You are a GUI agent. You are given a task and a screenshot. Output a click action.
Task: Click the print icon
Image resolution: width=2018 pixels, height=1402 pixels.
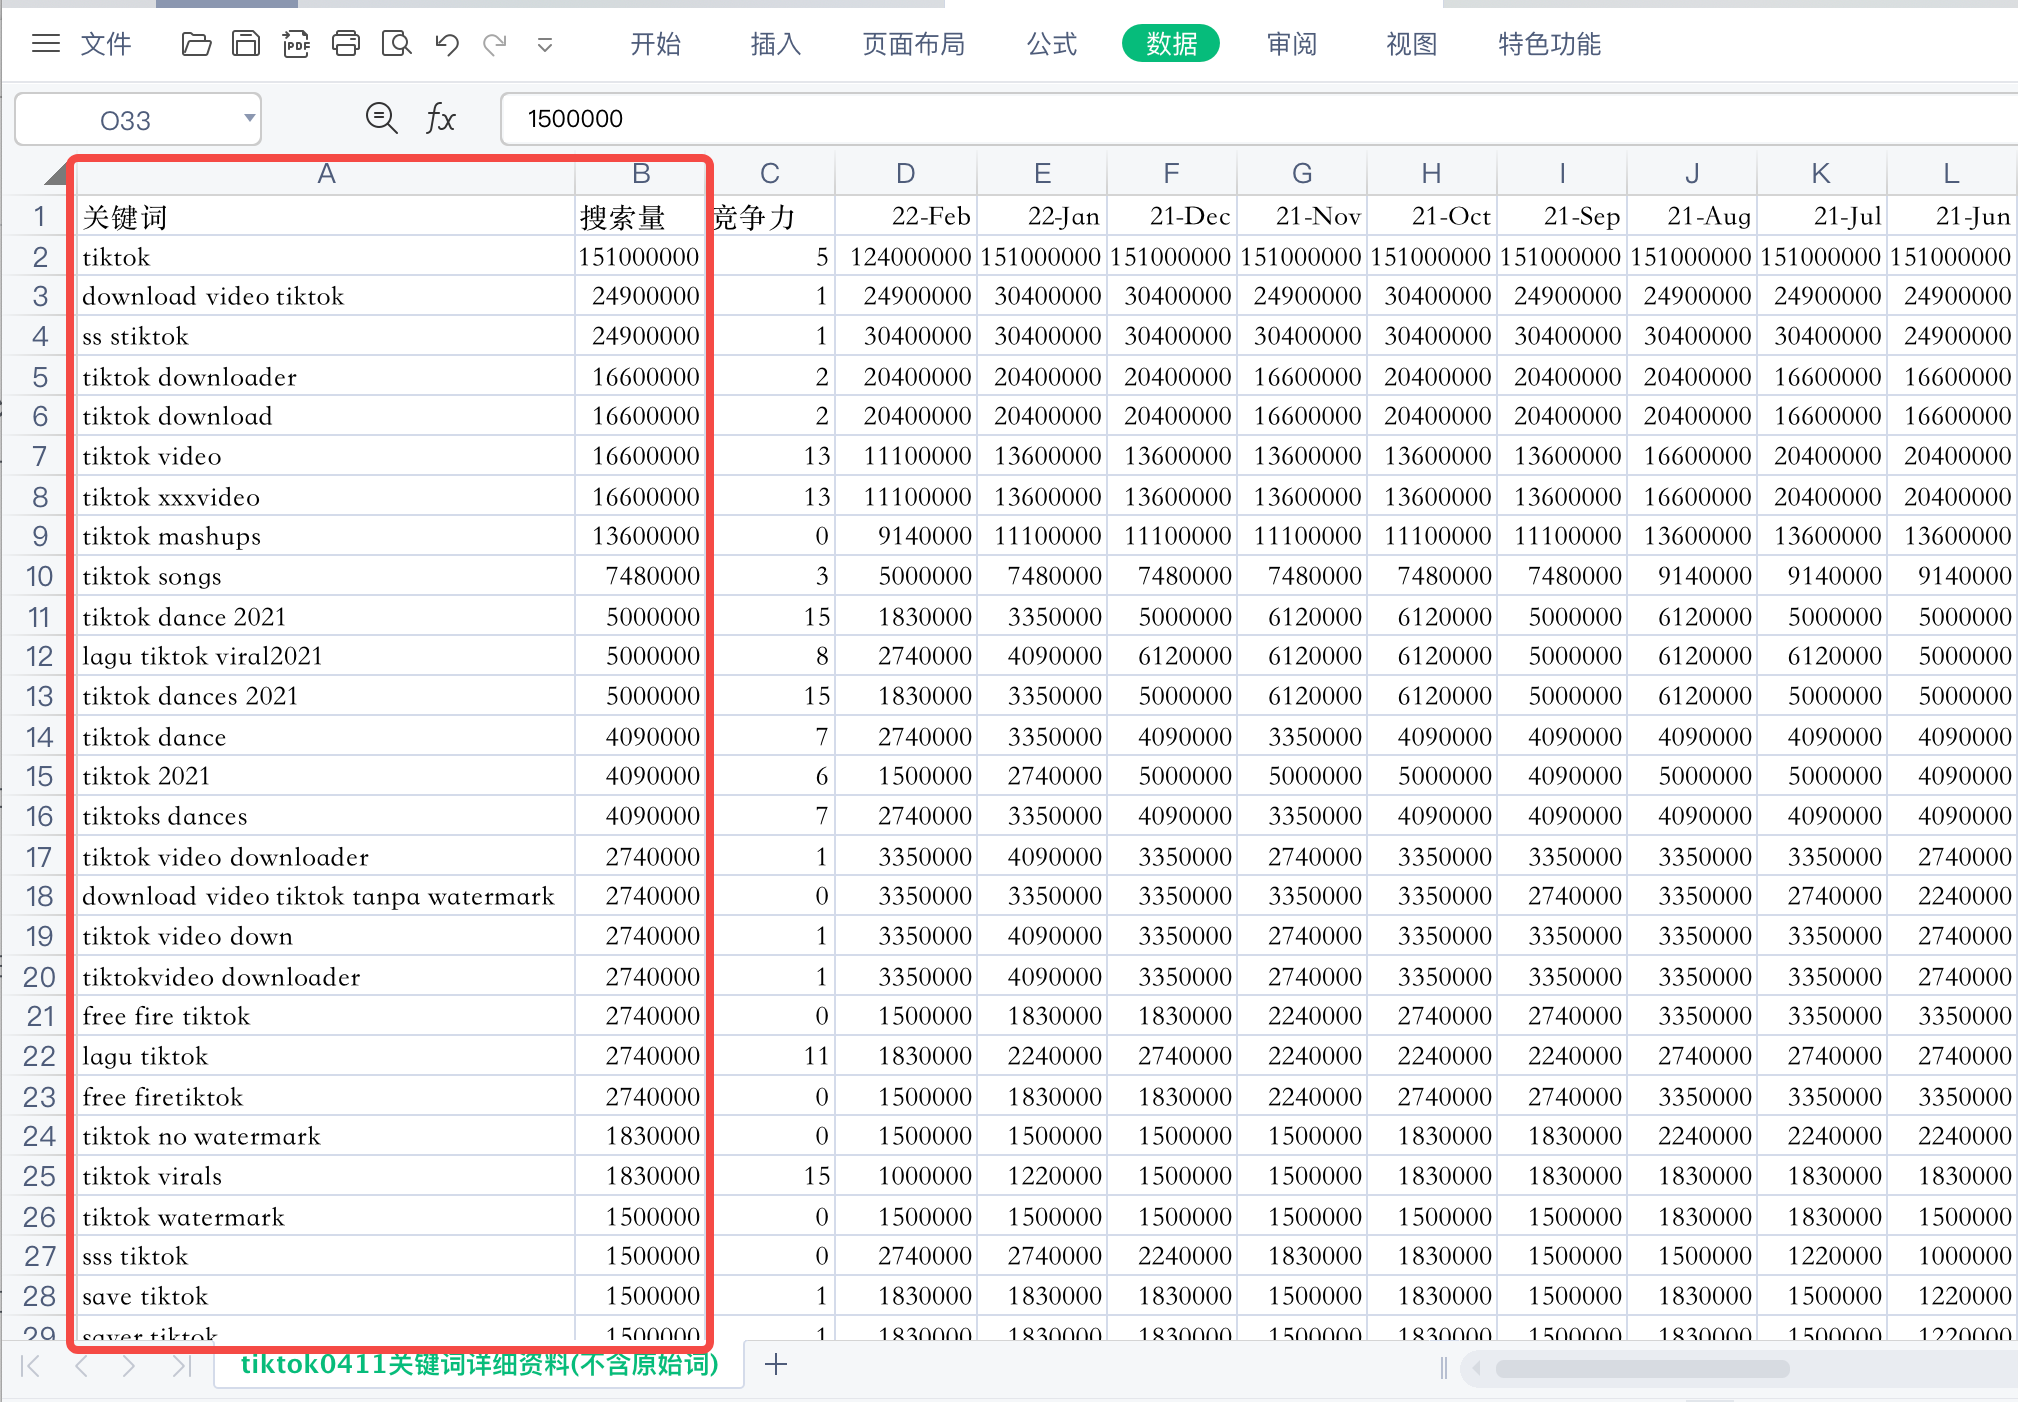coord(346,44)
